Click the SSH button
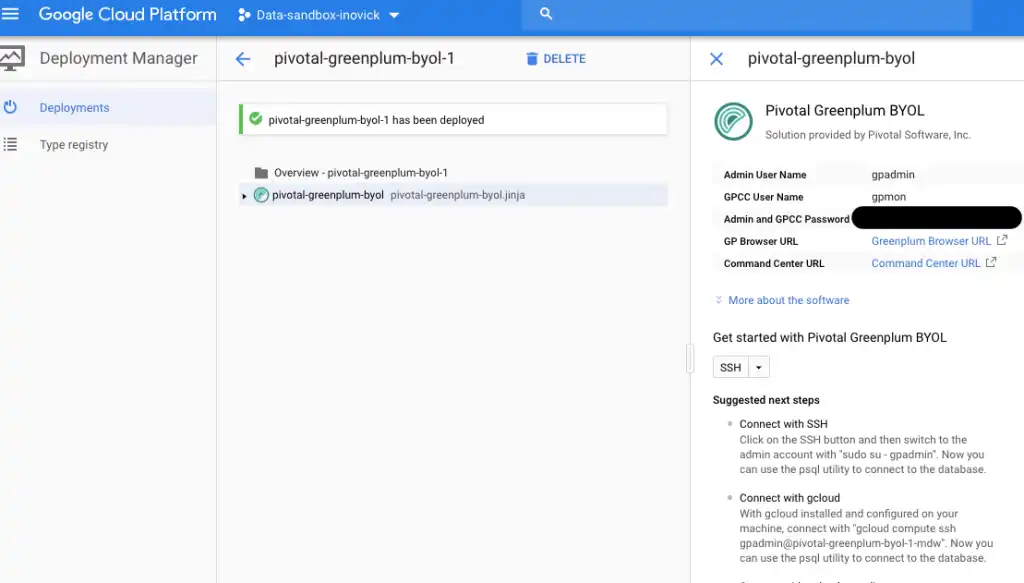The height and width of the screenshot is (583, 1024). point(731,368)
